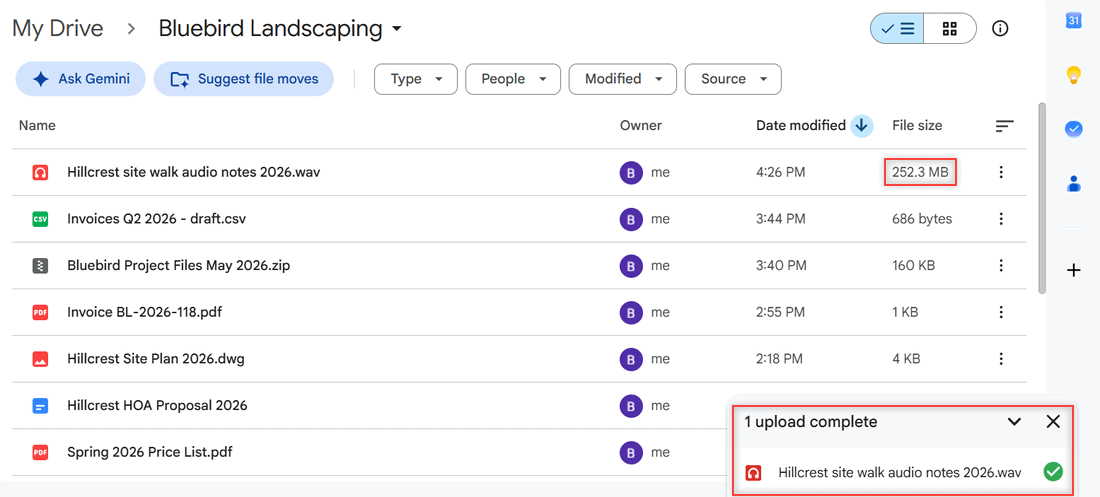Open the view details info icon
Viewport: 1100px width, 497px height.
click(1000, 29)
